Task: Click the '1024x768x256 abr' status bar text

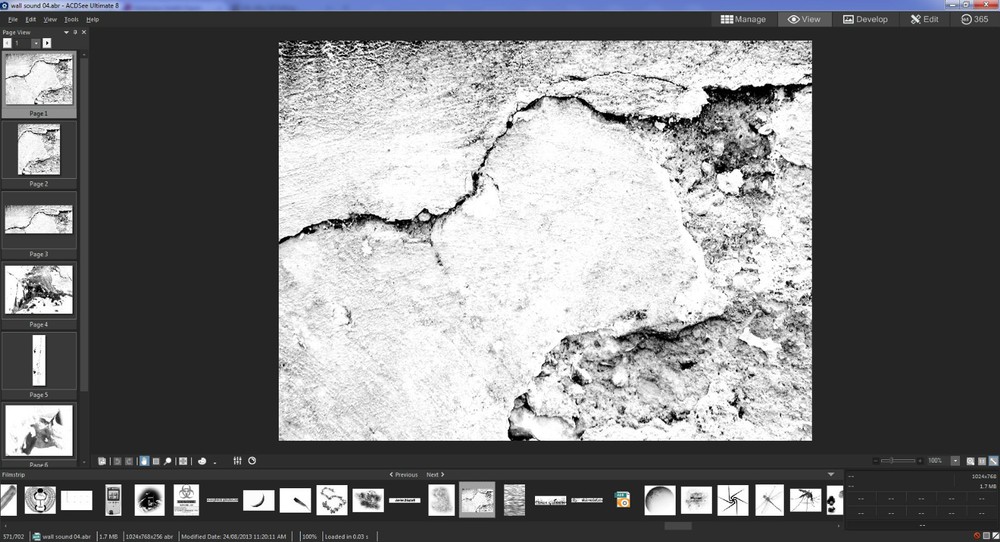Action: click(x=149, y=536)
